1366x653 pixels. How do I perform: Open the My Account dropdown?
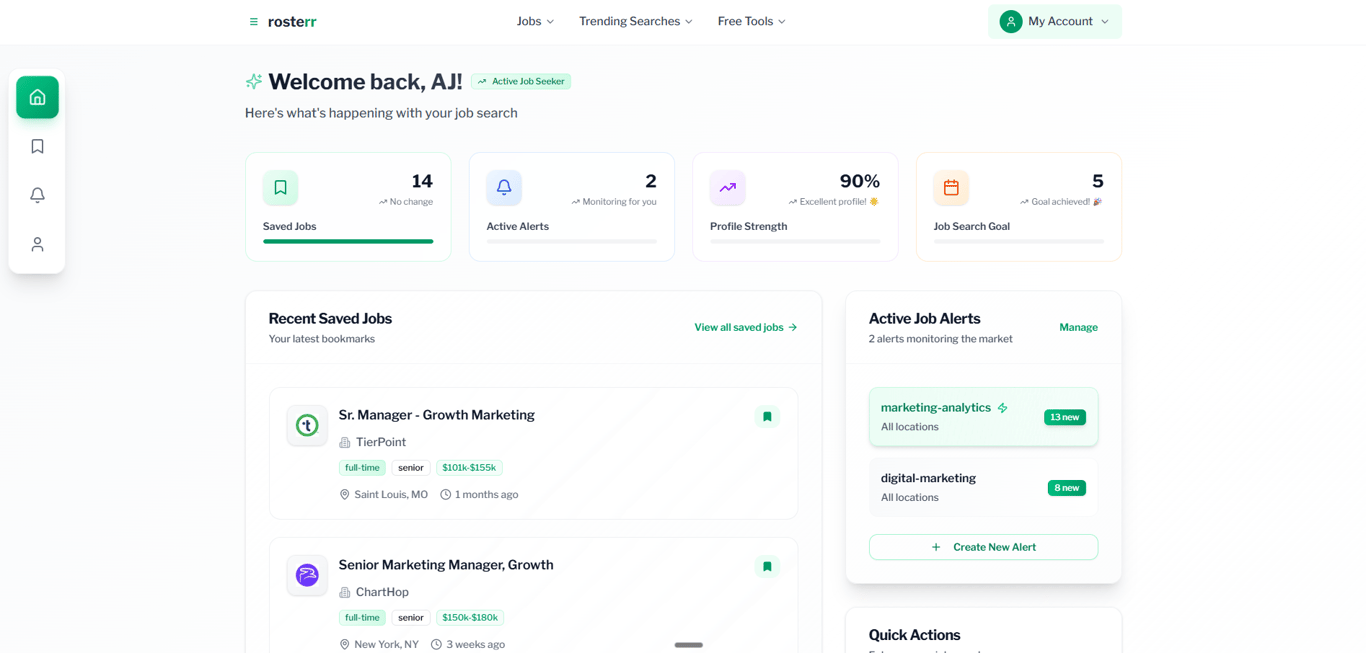[1055, 21]
